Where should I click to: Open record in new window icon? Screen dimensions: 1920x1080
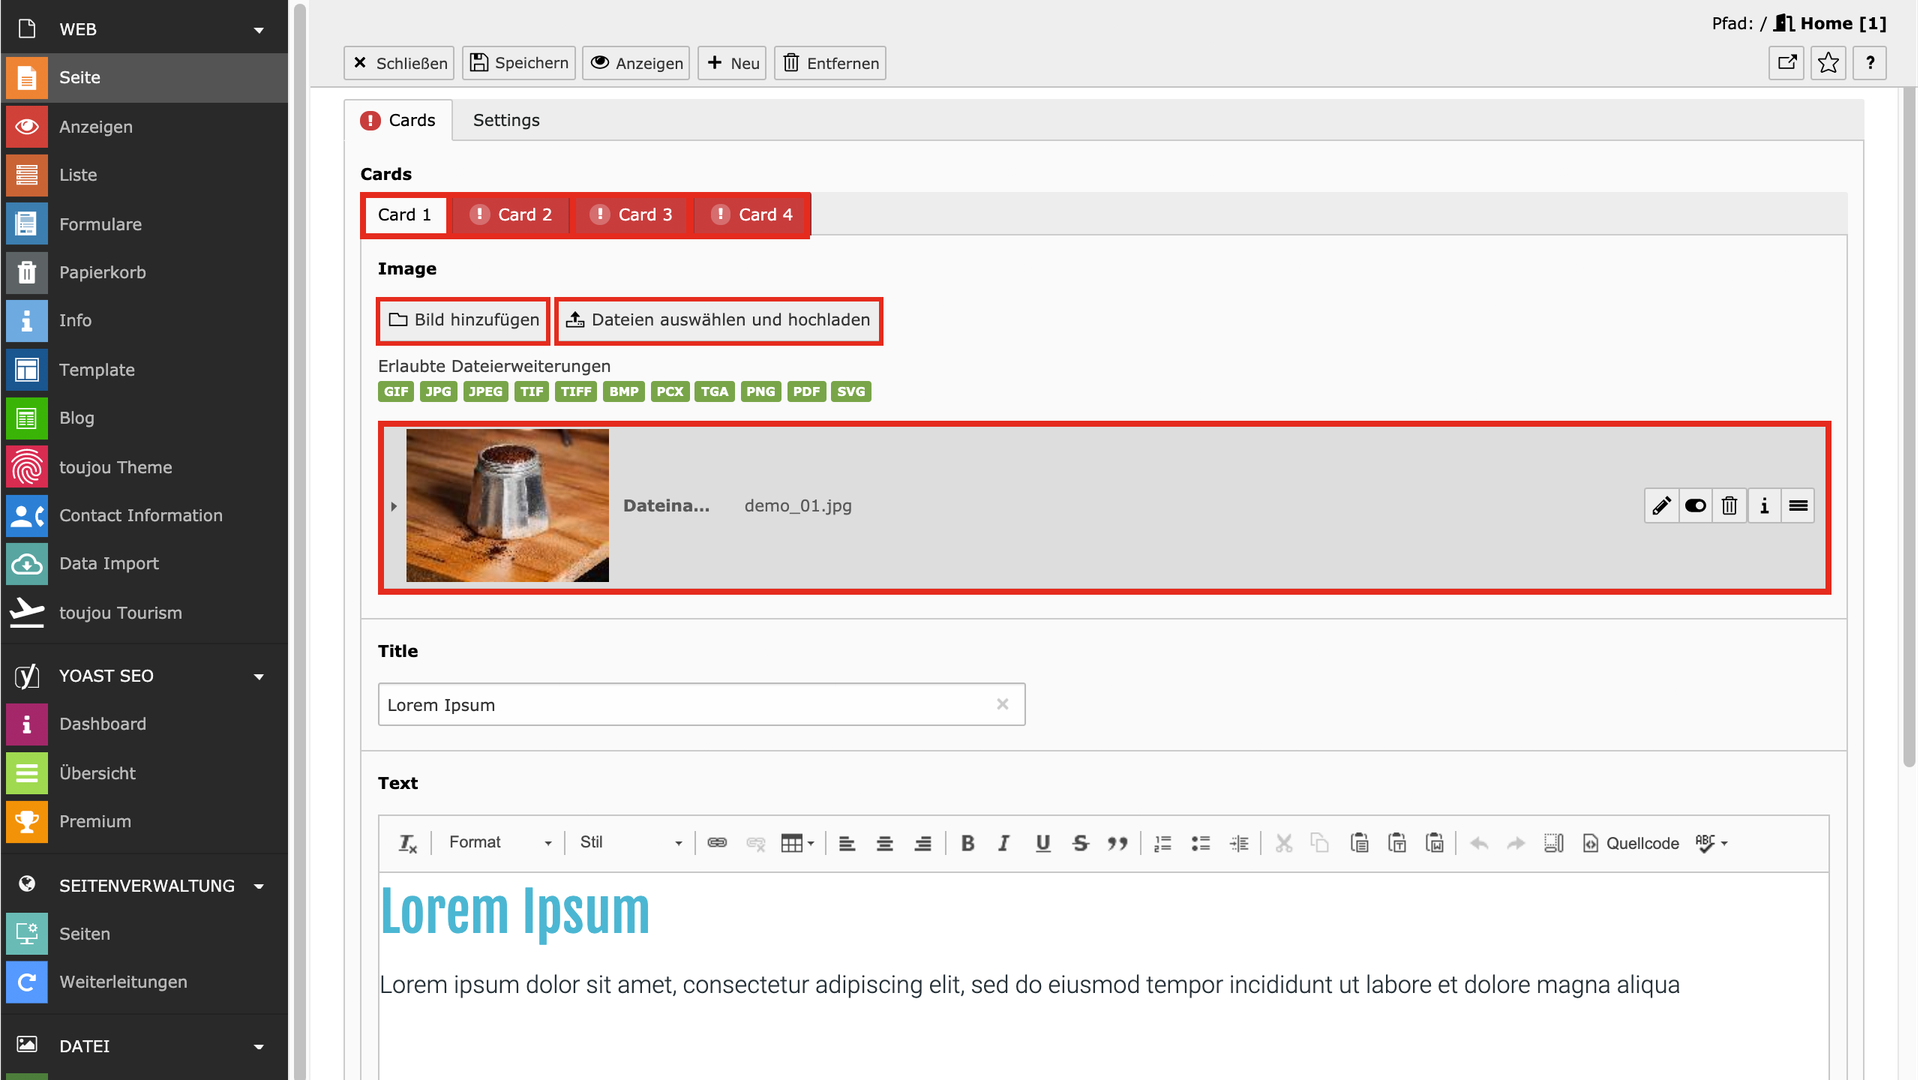point(1787,63)
